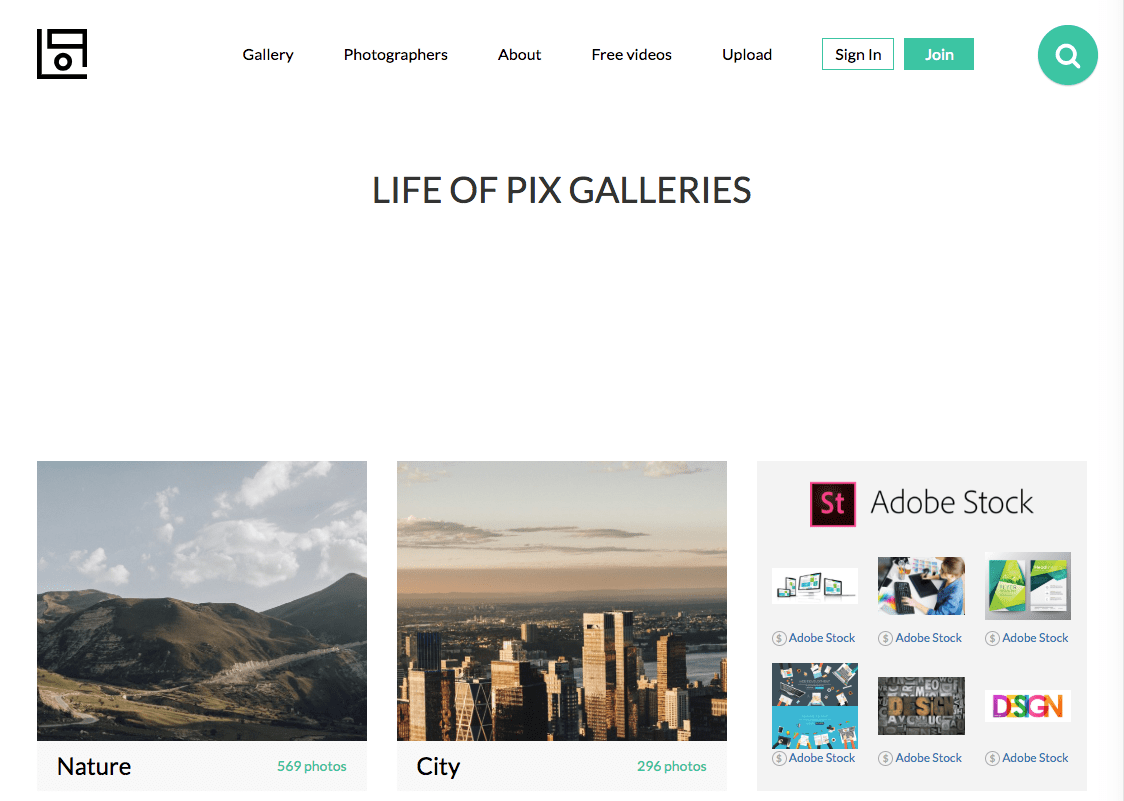Click the Nature gallery title
The height and width of the screenshot is (801, 1124).
coord(94,767)
